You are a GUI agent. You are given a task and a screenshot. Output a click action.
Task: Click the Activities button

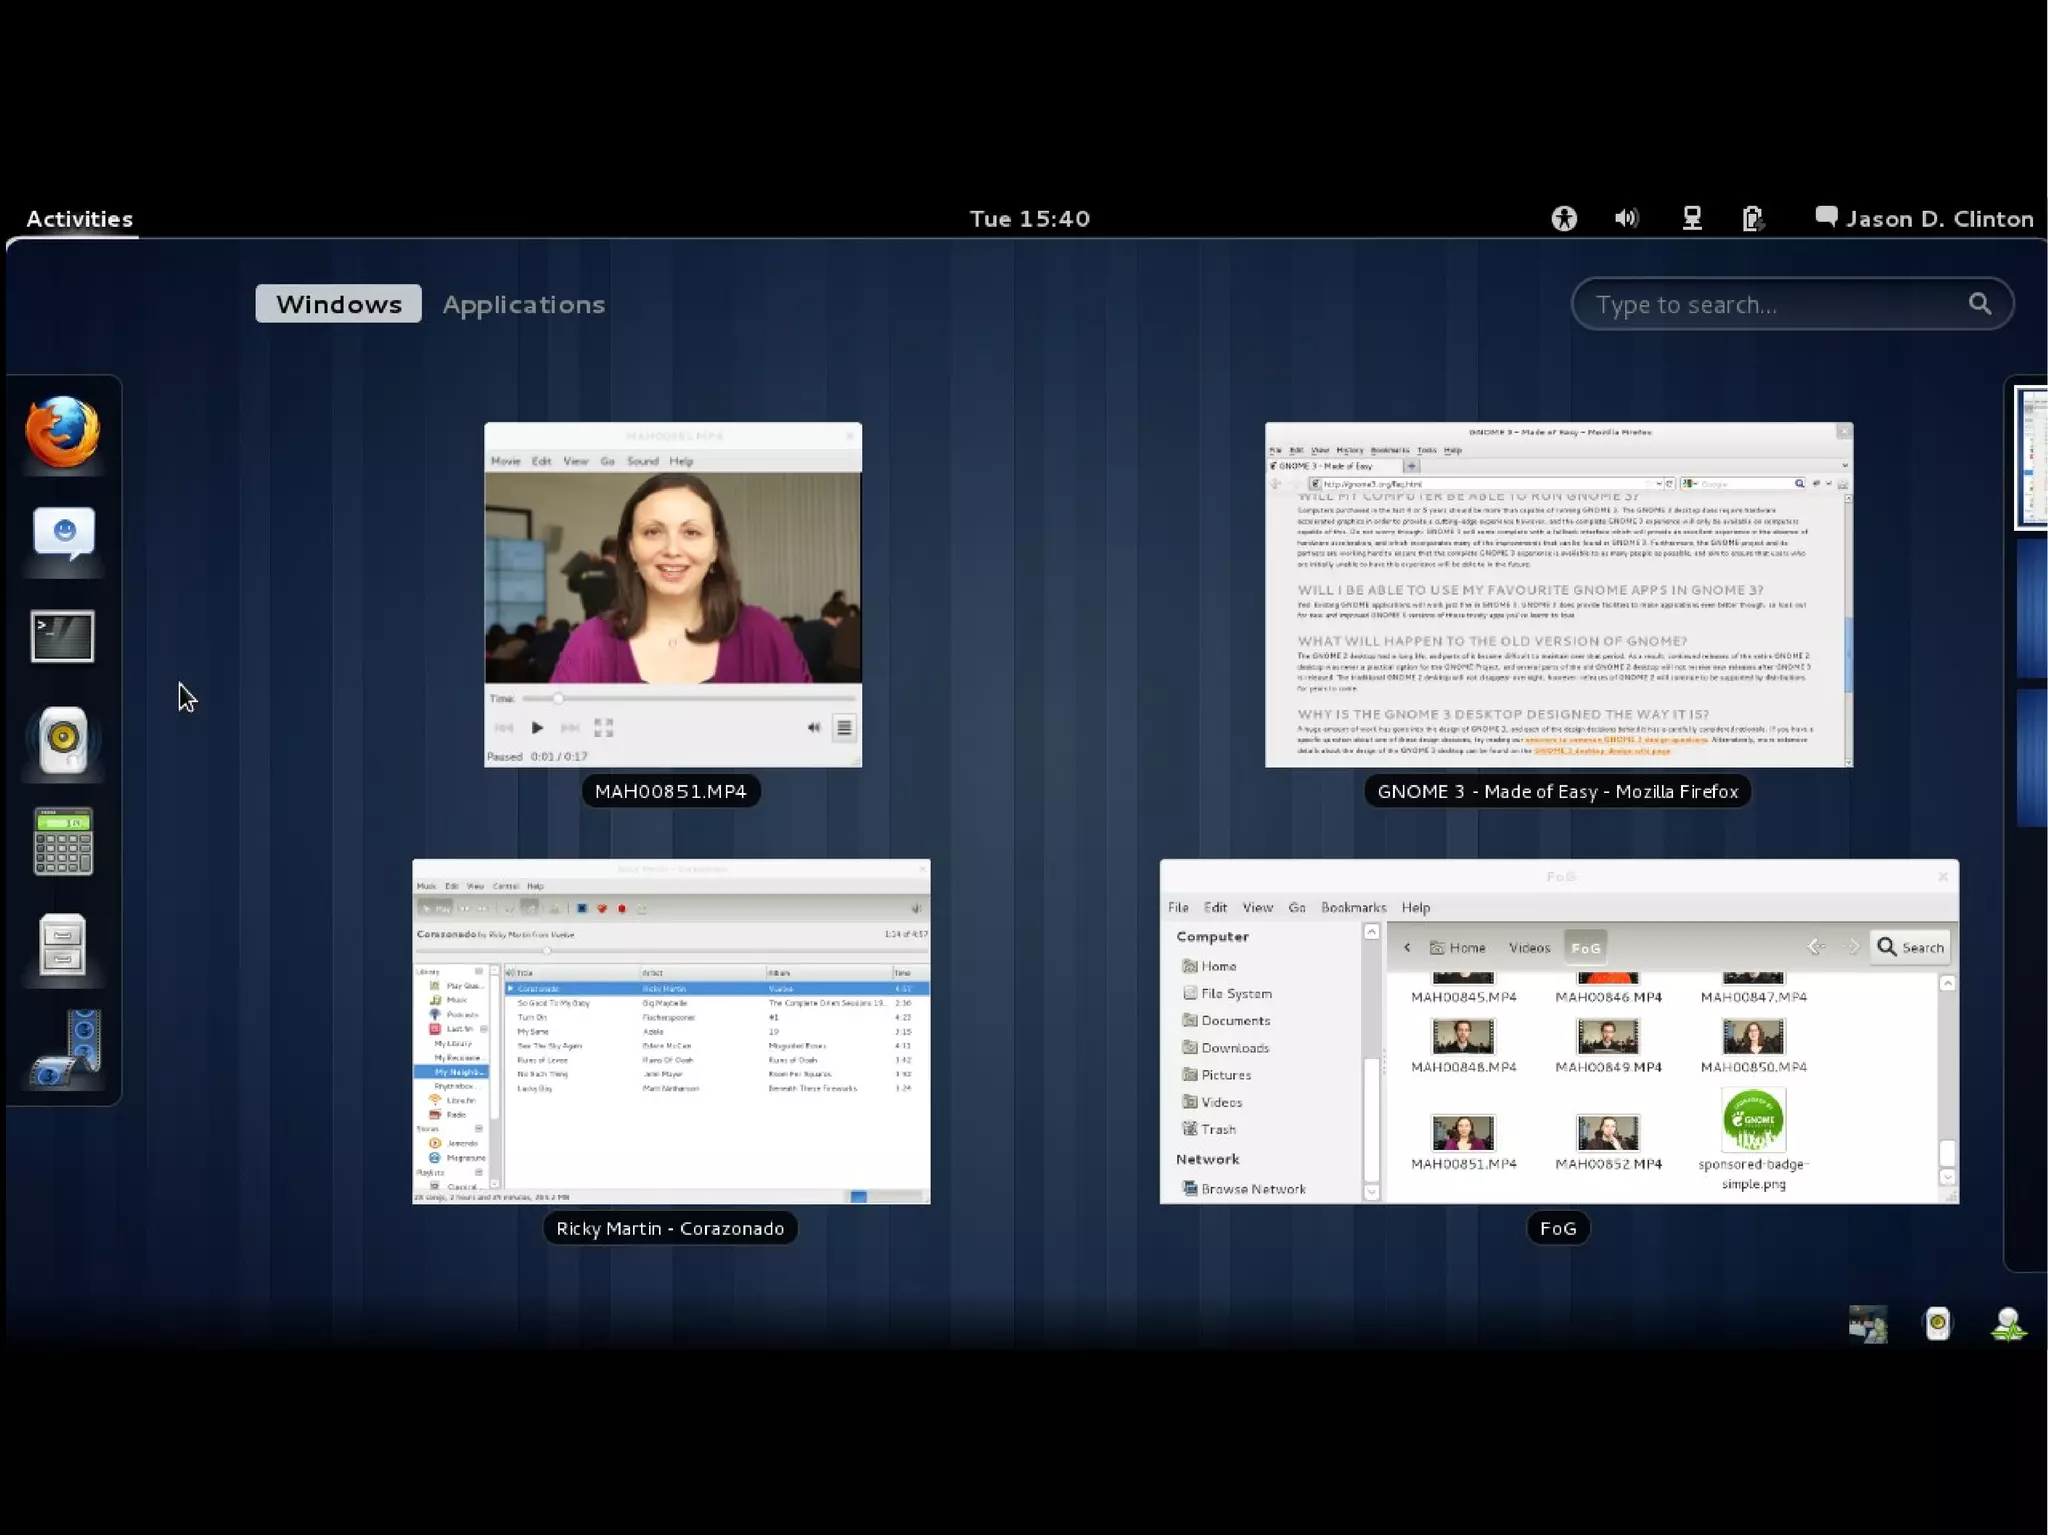(79, 218)
